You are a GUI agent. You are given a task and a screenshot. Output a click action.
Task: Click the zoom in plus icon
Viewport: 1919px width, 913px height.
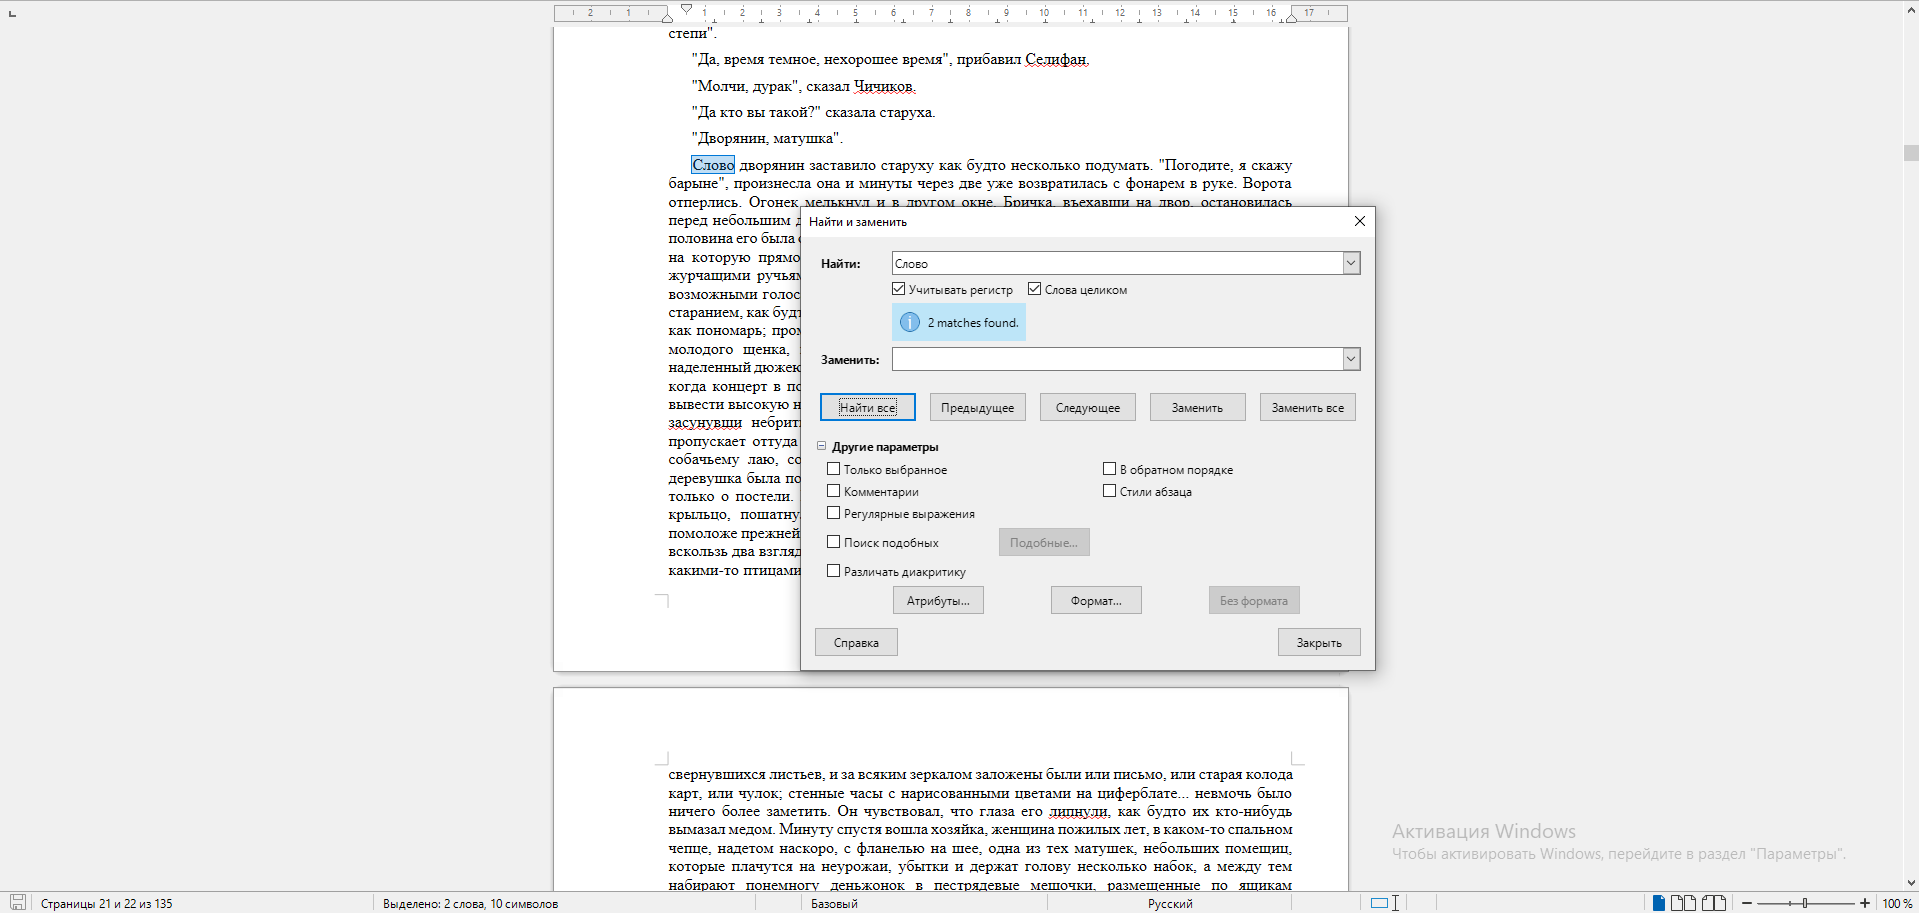(x=1864, y=903)
